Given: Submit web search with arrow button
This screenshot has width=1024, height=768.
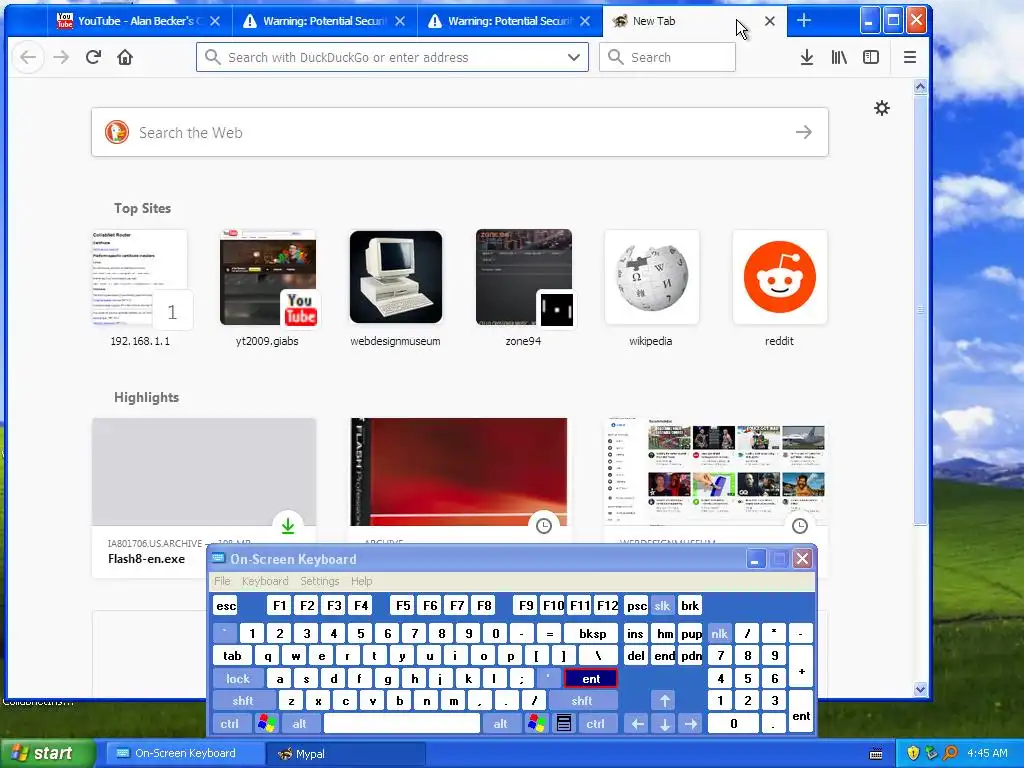Looking at the screenshot, I should coord(804,133).
